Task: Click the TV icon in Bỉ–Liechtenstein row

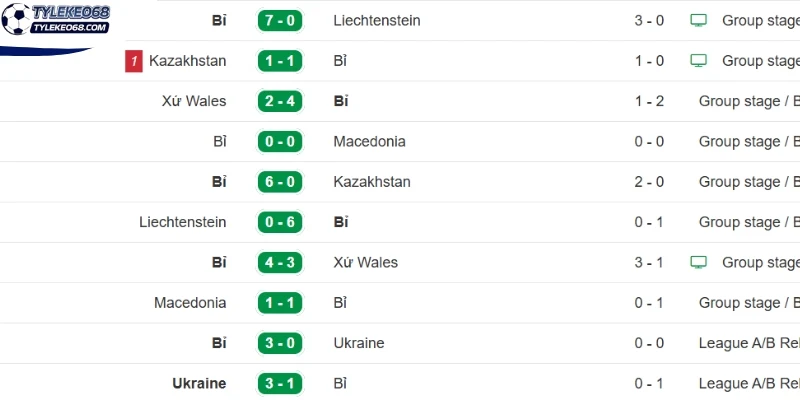Action: tap(698, 20)
